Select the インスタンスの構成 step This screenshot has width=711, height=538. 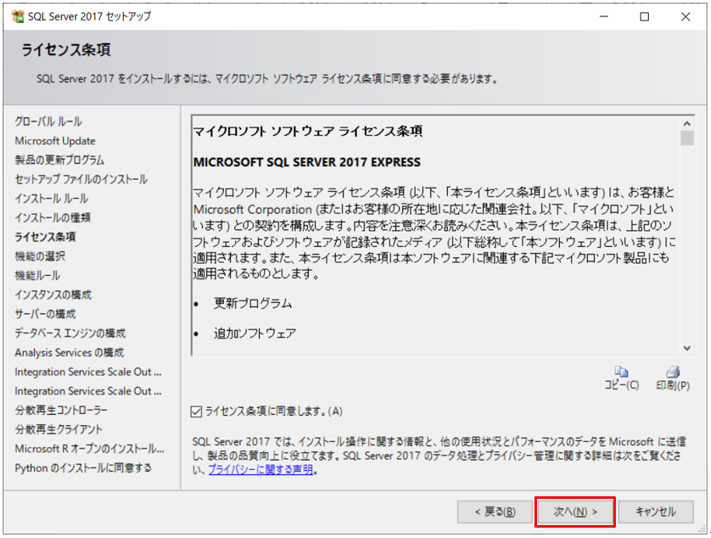53,295
